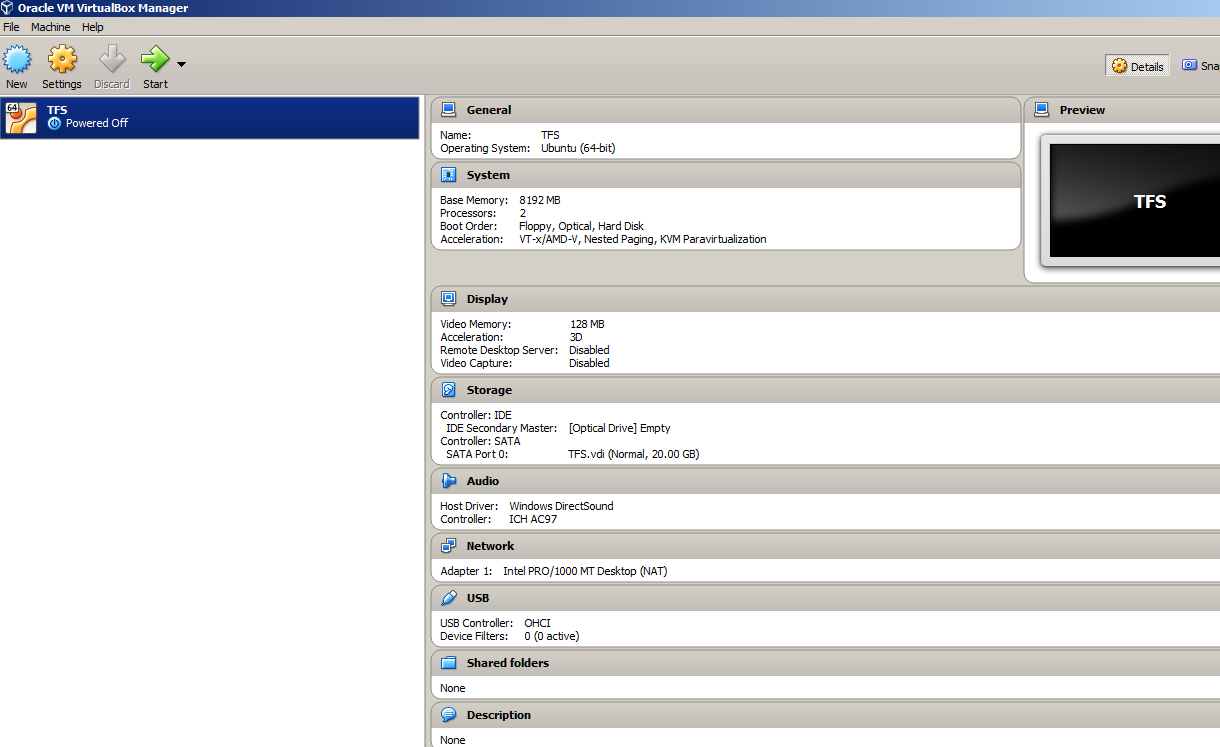This screenshot has width=1220, height=747.
Task: Click 'None' under Shared folders
Action: (453, 688)
